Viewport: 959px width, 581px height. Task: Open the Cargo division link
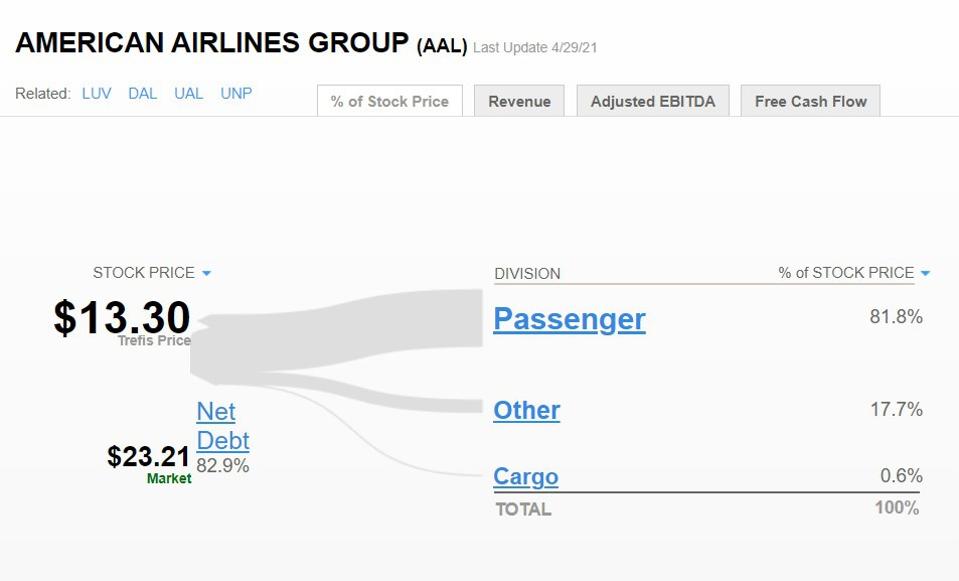click(525, 477)
